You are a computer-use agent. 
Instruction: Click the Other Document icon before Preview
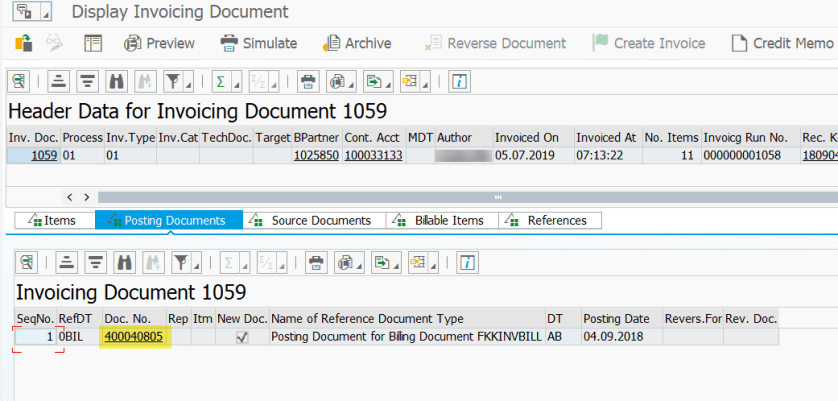tap(24, 43)
